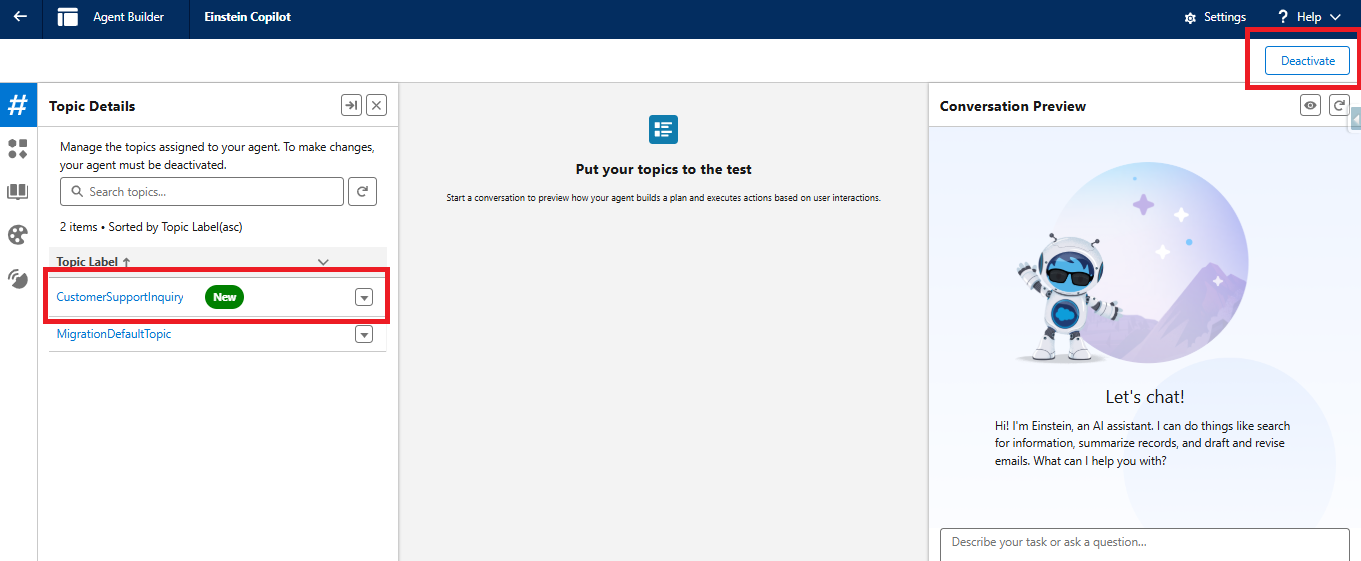Open the Help menu

point(1309,17)
